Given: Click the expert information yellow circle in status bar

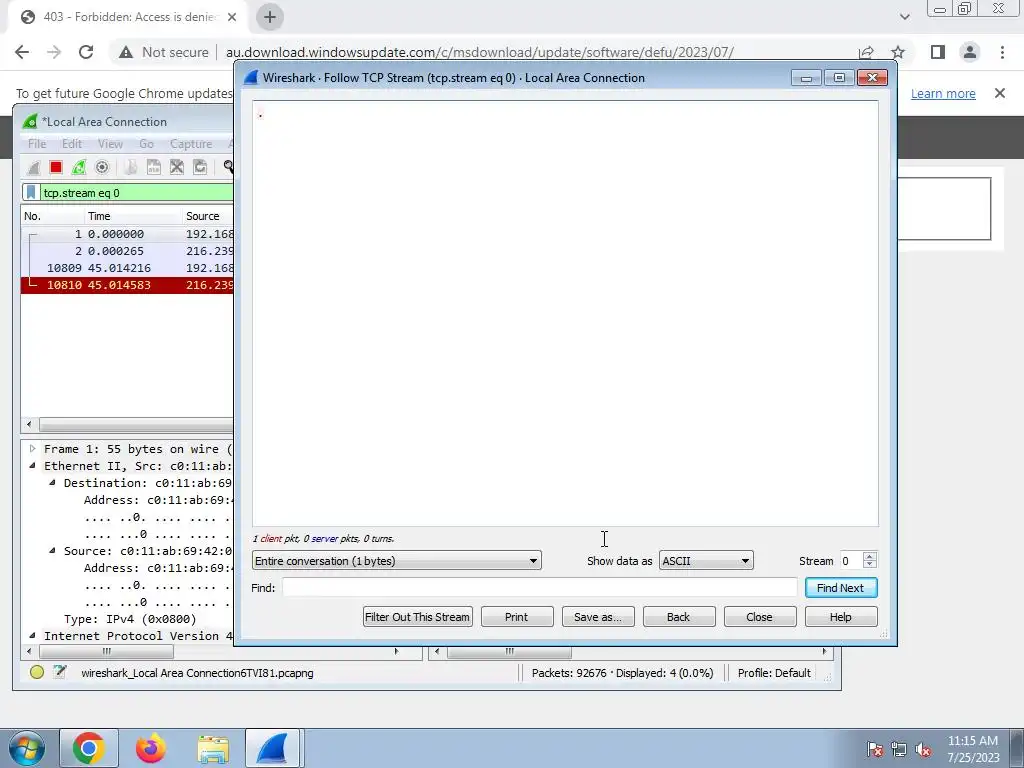Looking at the screenshot, I should pyautogui.click(x=37, y=672).
